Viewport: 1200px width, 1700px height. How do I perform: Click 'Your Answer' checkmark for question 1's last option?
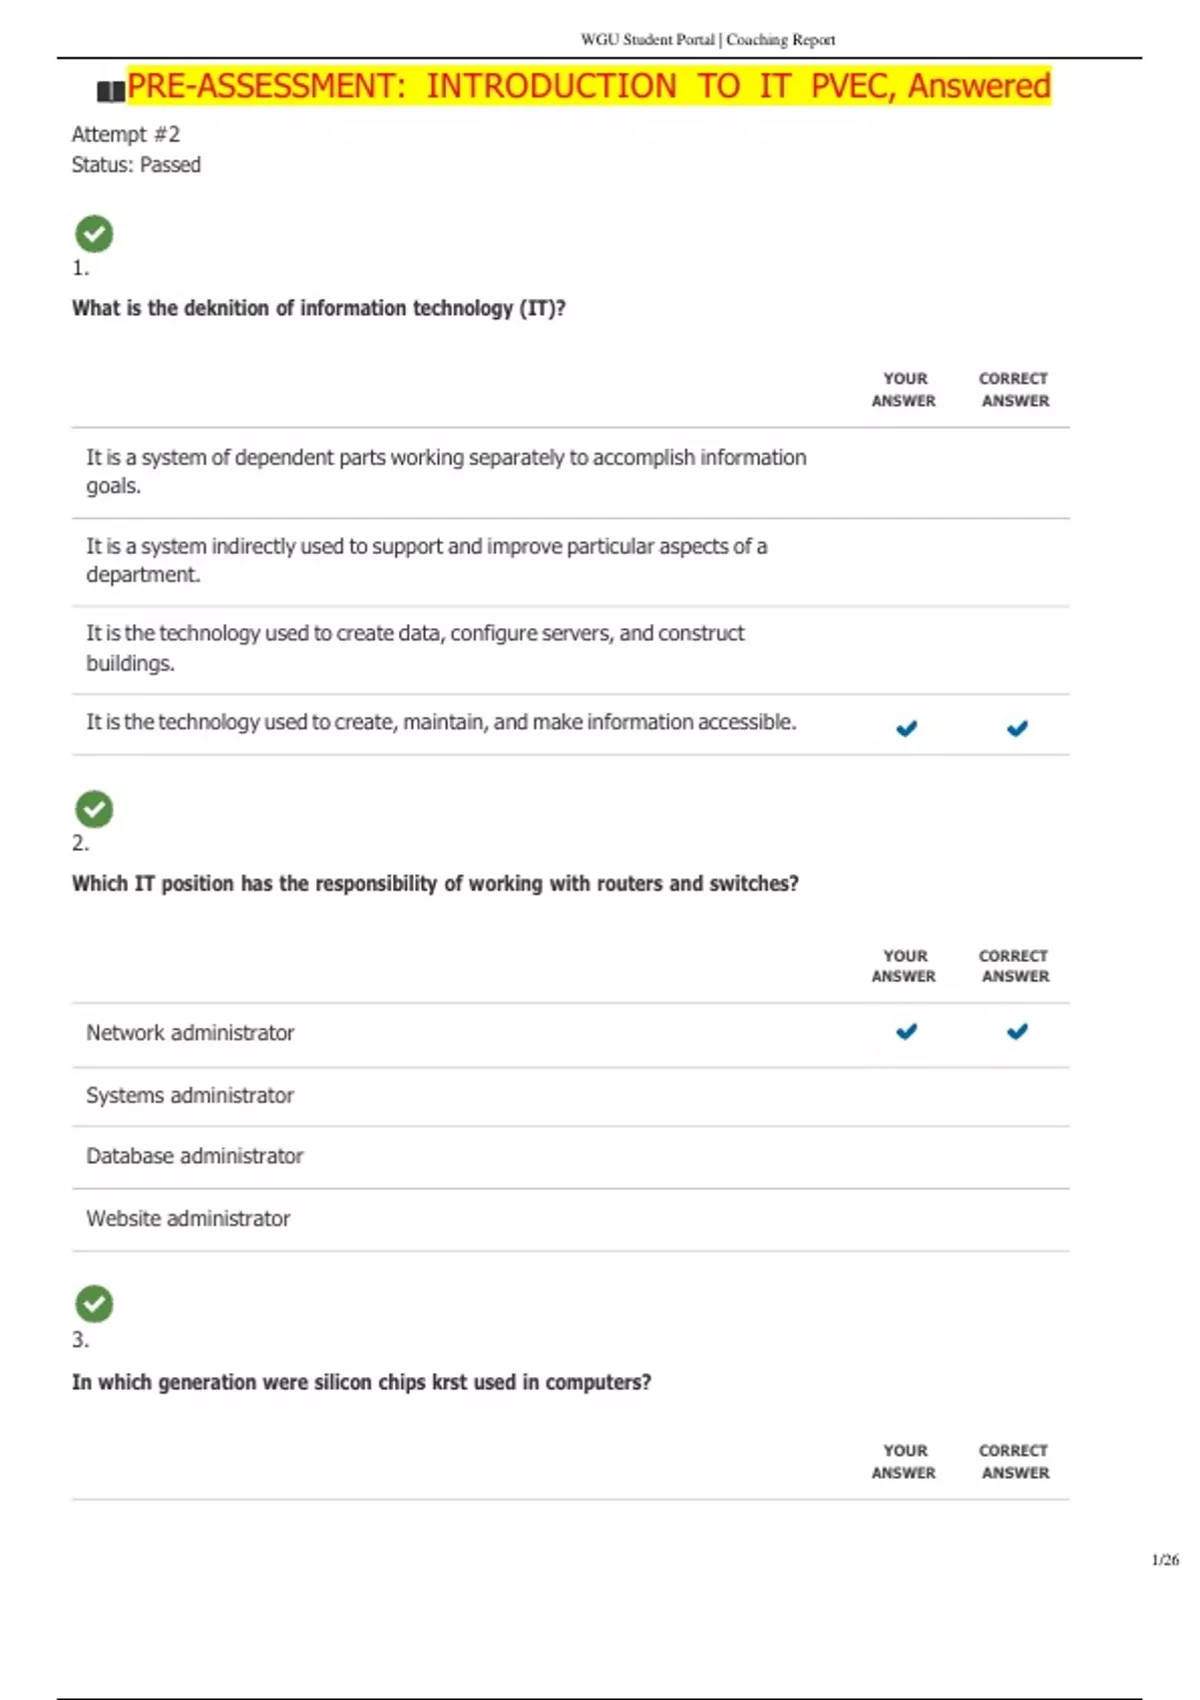tap(906, 728)
